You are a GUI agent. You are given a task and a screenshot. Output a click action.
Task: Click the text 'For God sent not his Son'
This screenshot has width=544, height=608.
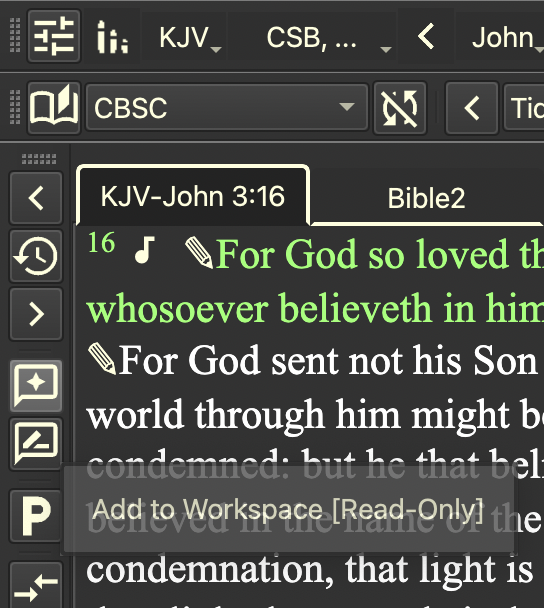coord(328,361)
